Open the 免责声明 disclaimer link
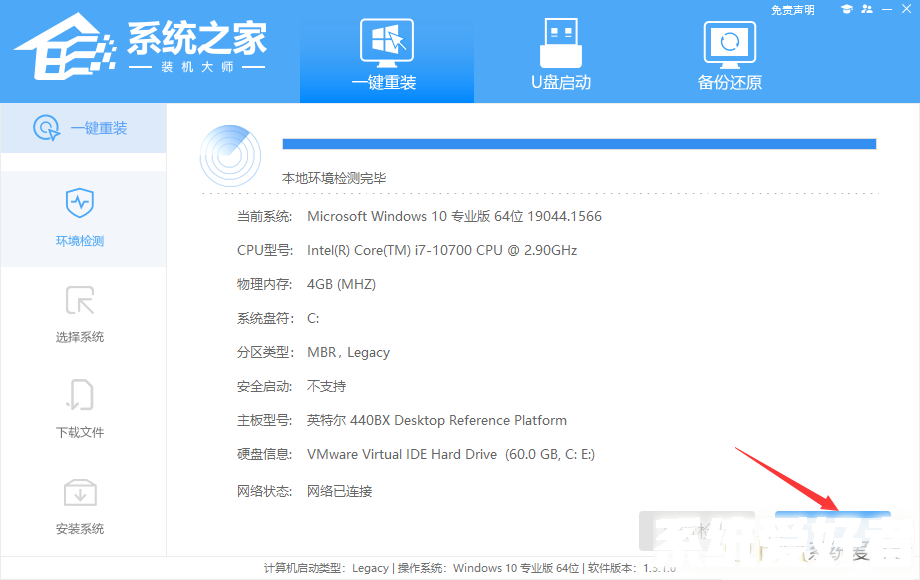The height and width of the screenshot is (580, 920). point(792,10)
